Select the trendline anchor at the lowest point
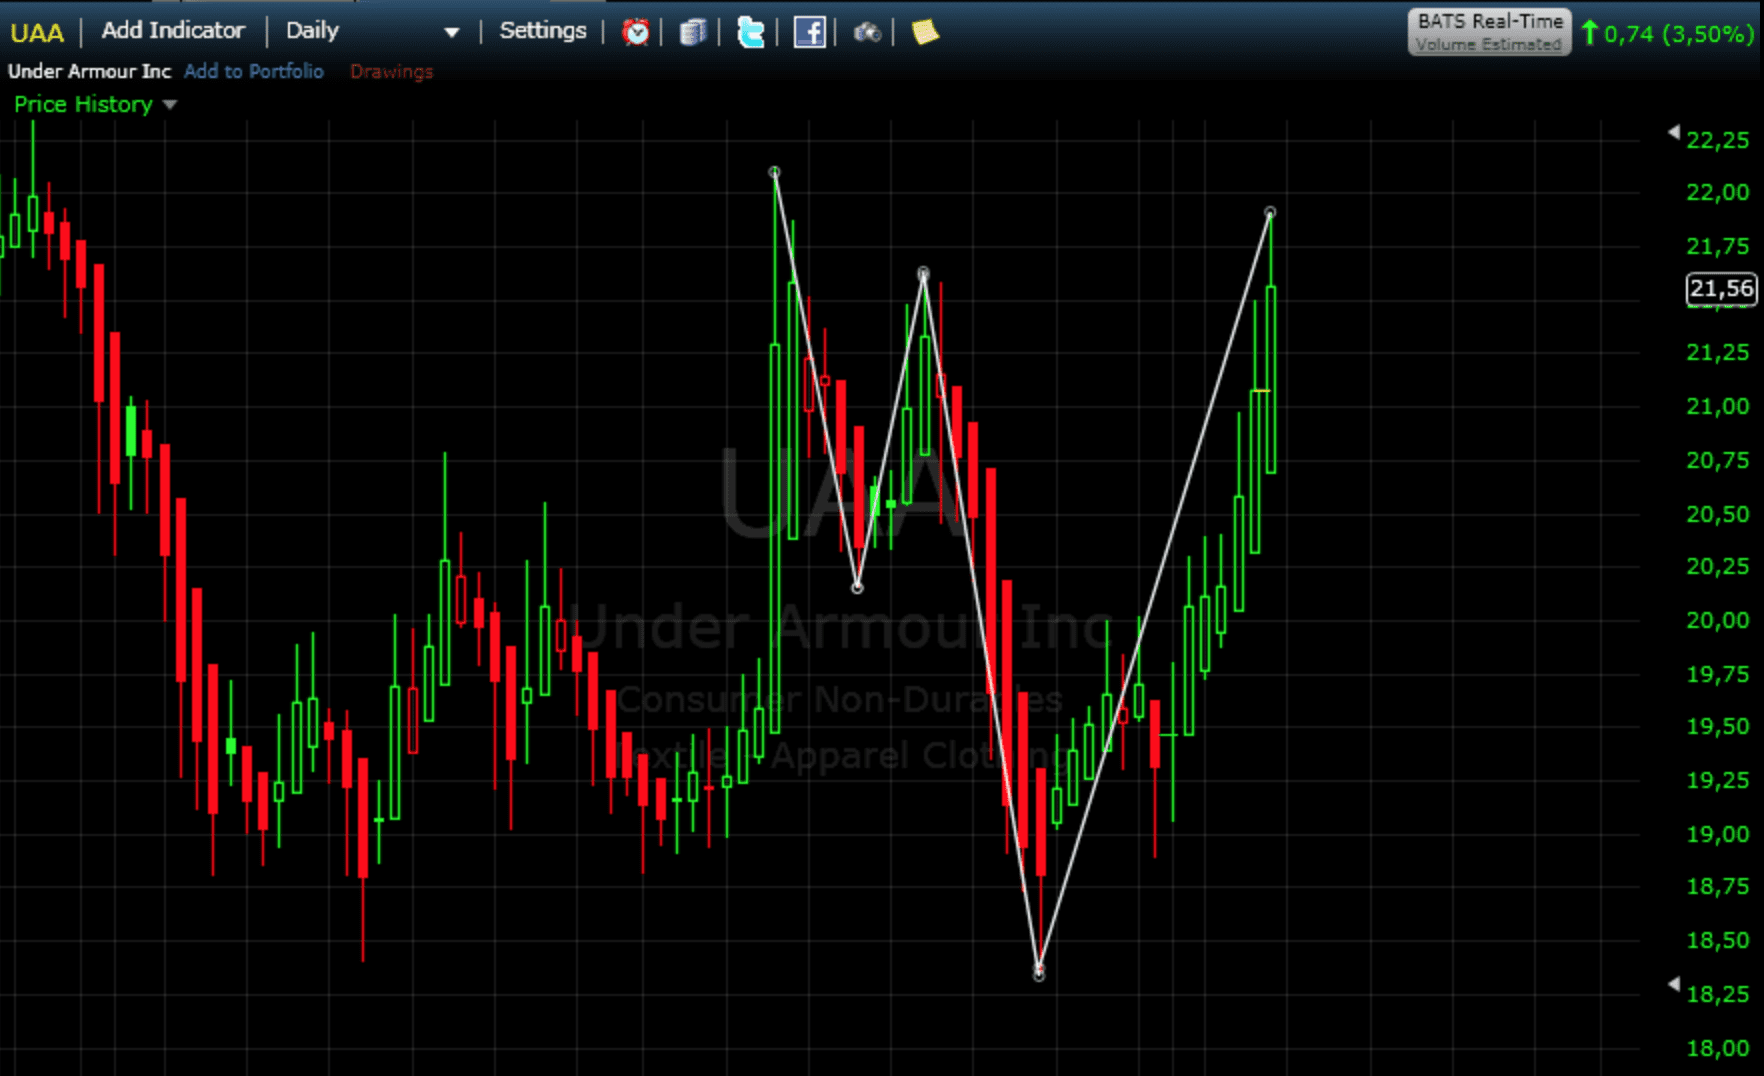The width and height of the screenshot is (1764, 1076). click(x=1039, y=973)
